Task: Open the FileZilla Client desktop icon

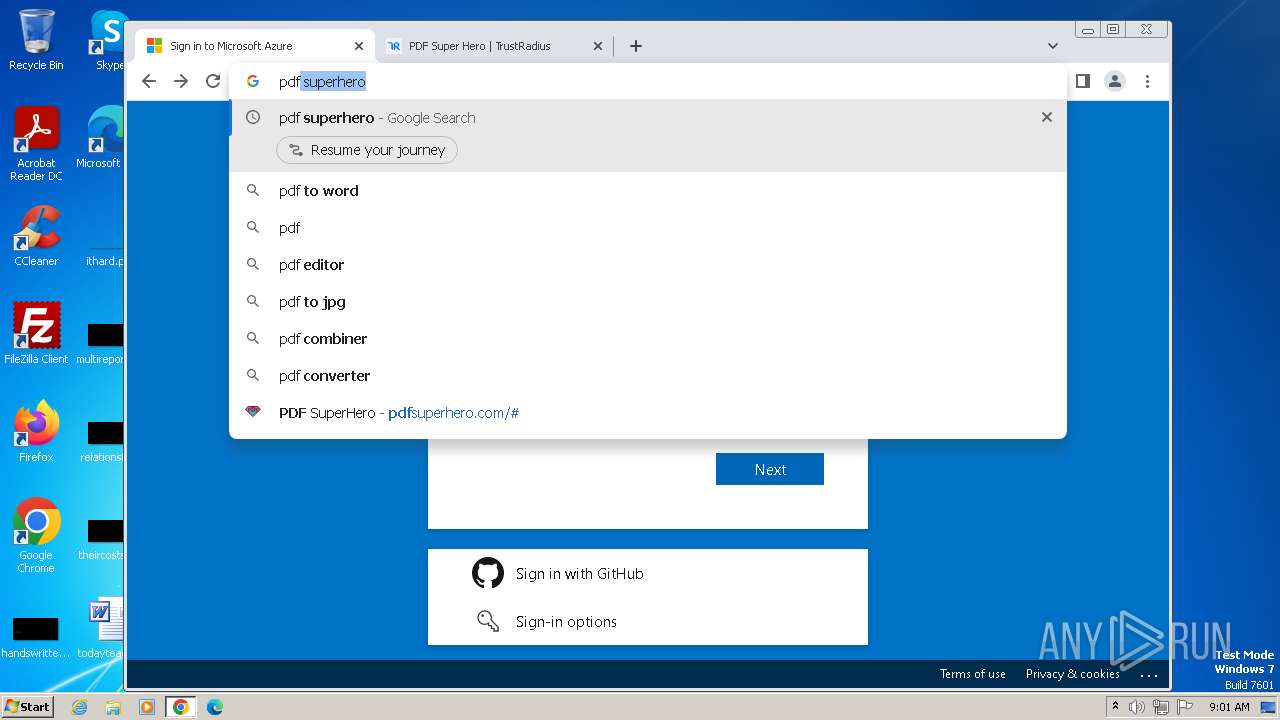Action: pyautogui.click(x=36, y=334)
